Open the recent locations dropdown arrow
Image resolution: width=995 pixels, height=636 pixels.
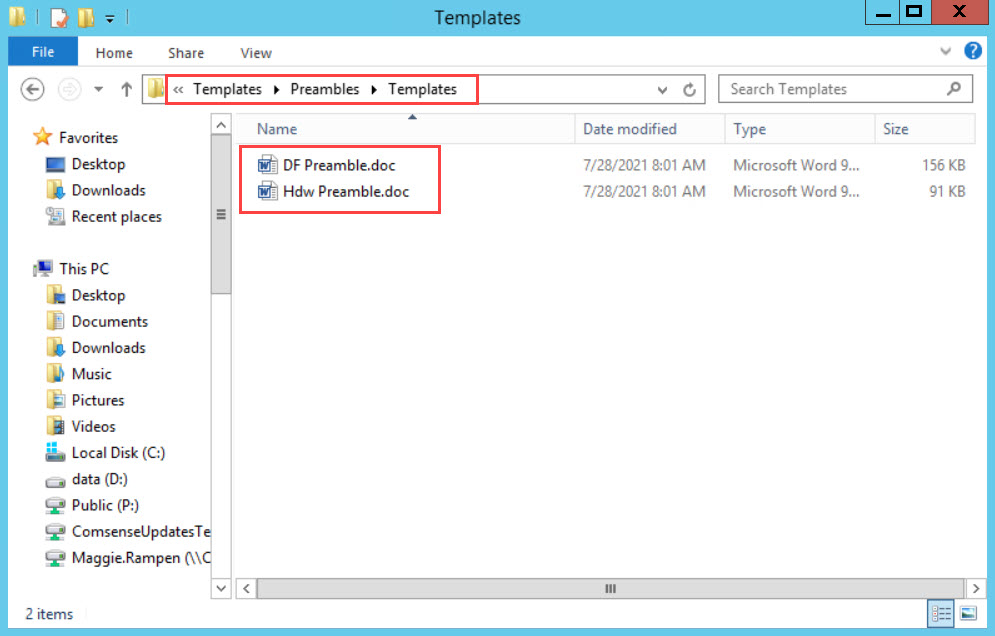click(98, 89)
